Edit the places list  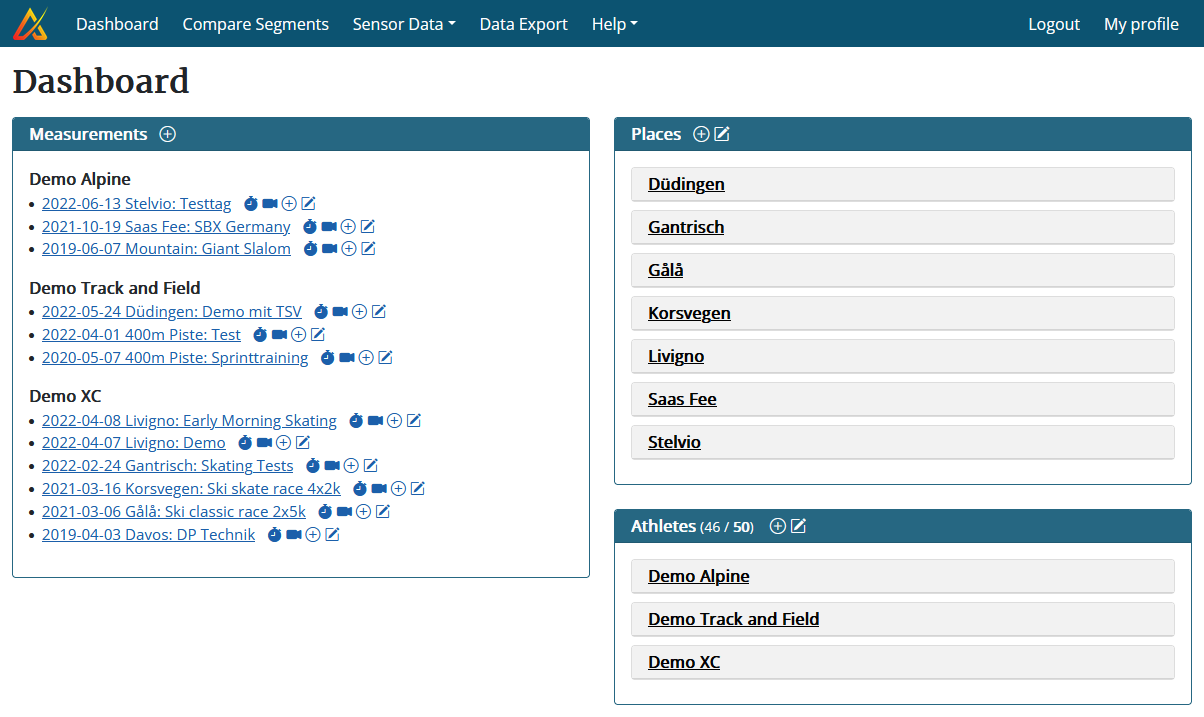click(x=722, y=133)
